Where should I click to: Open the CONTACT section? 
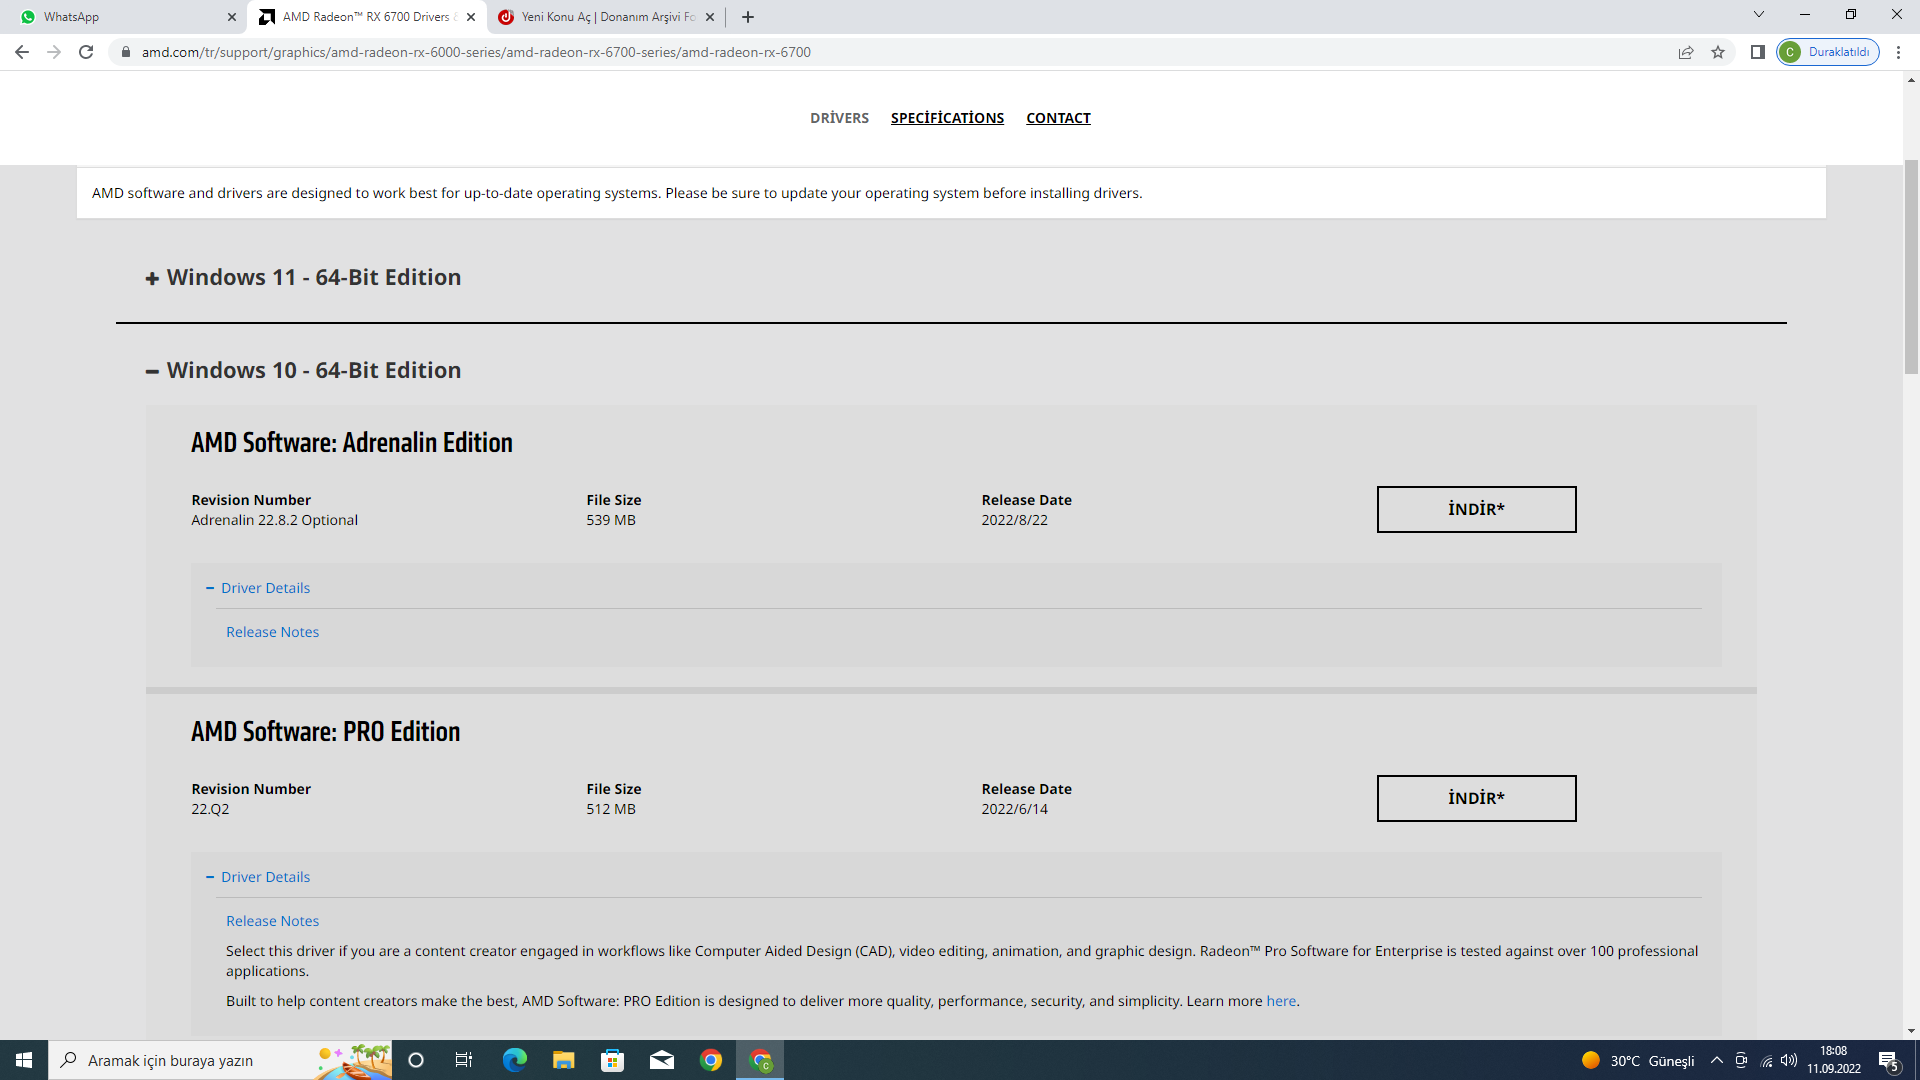point(1058,118)
